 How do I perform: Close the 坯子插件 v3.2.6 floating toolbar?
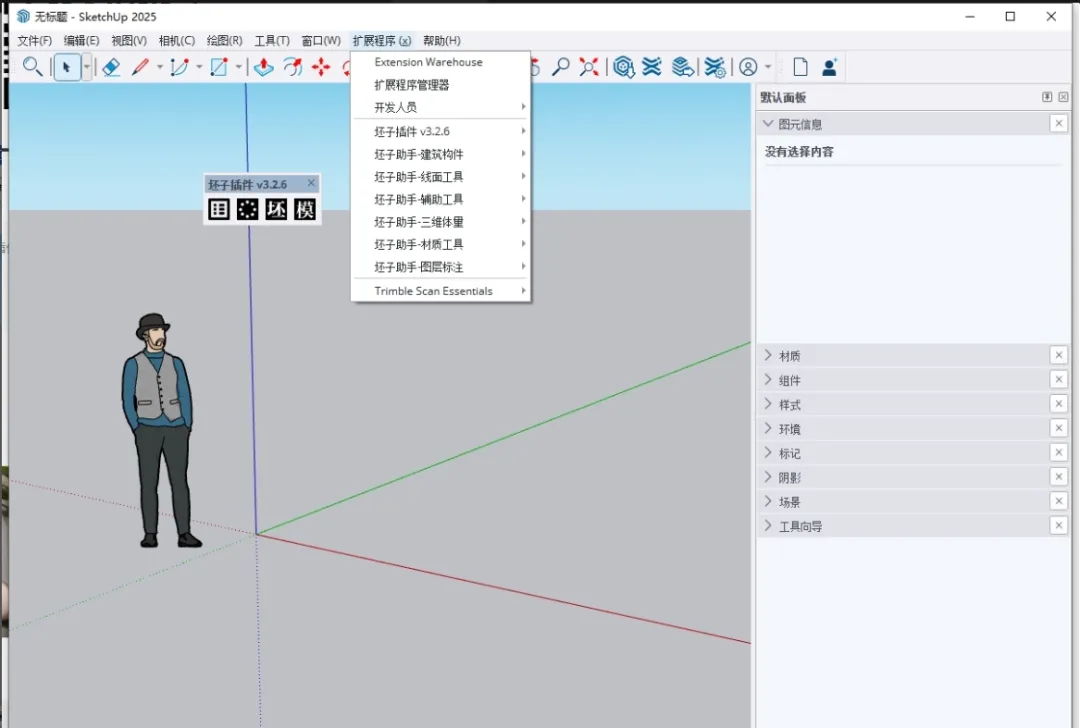tap(311, 183)
